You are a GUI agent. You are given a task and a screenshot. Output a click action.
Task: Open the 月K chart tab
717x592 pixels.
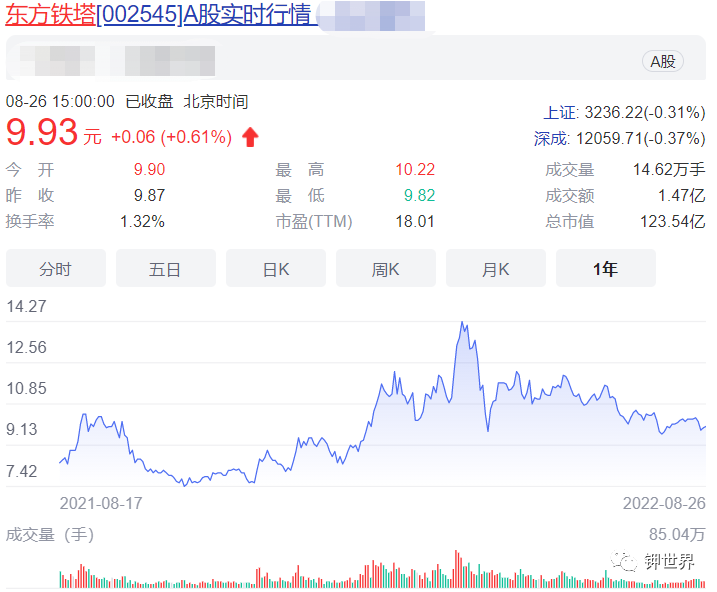click(496, 268)
